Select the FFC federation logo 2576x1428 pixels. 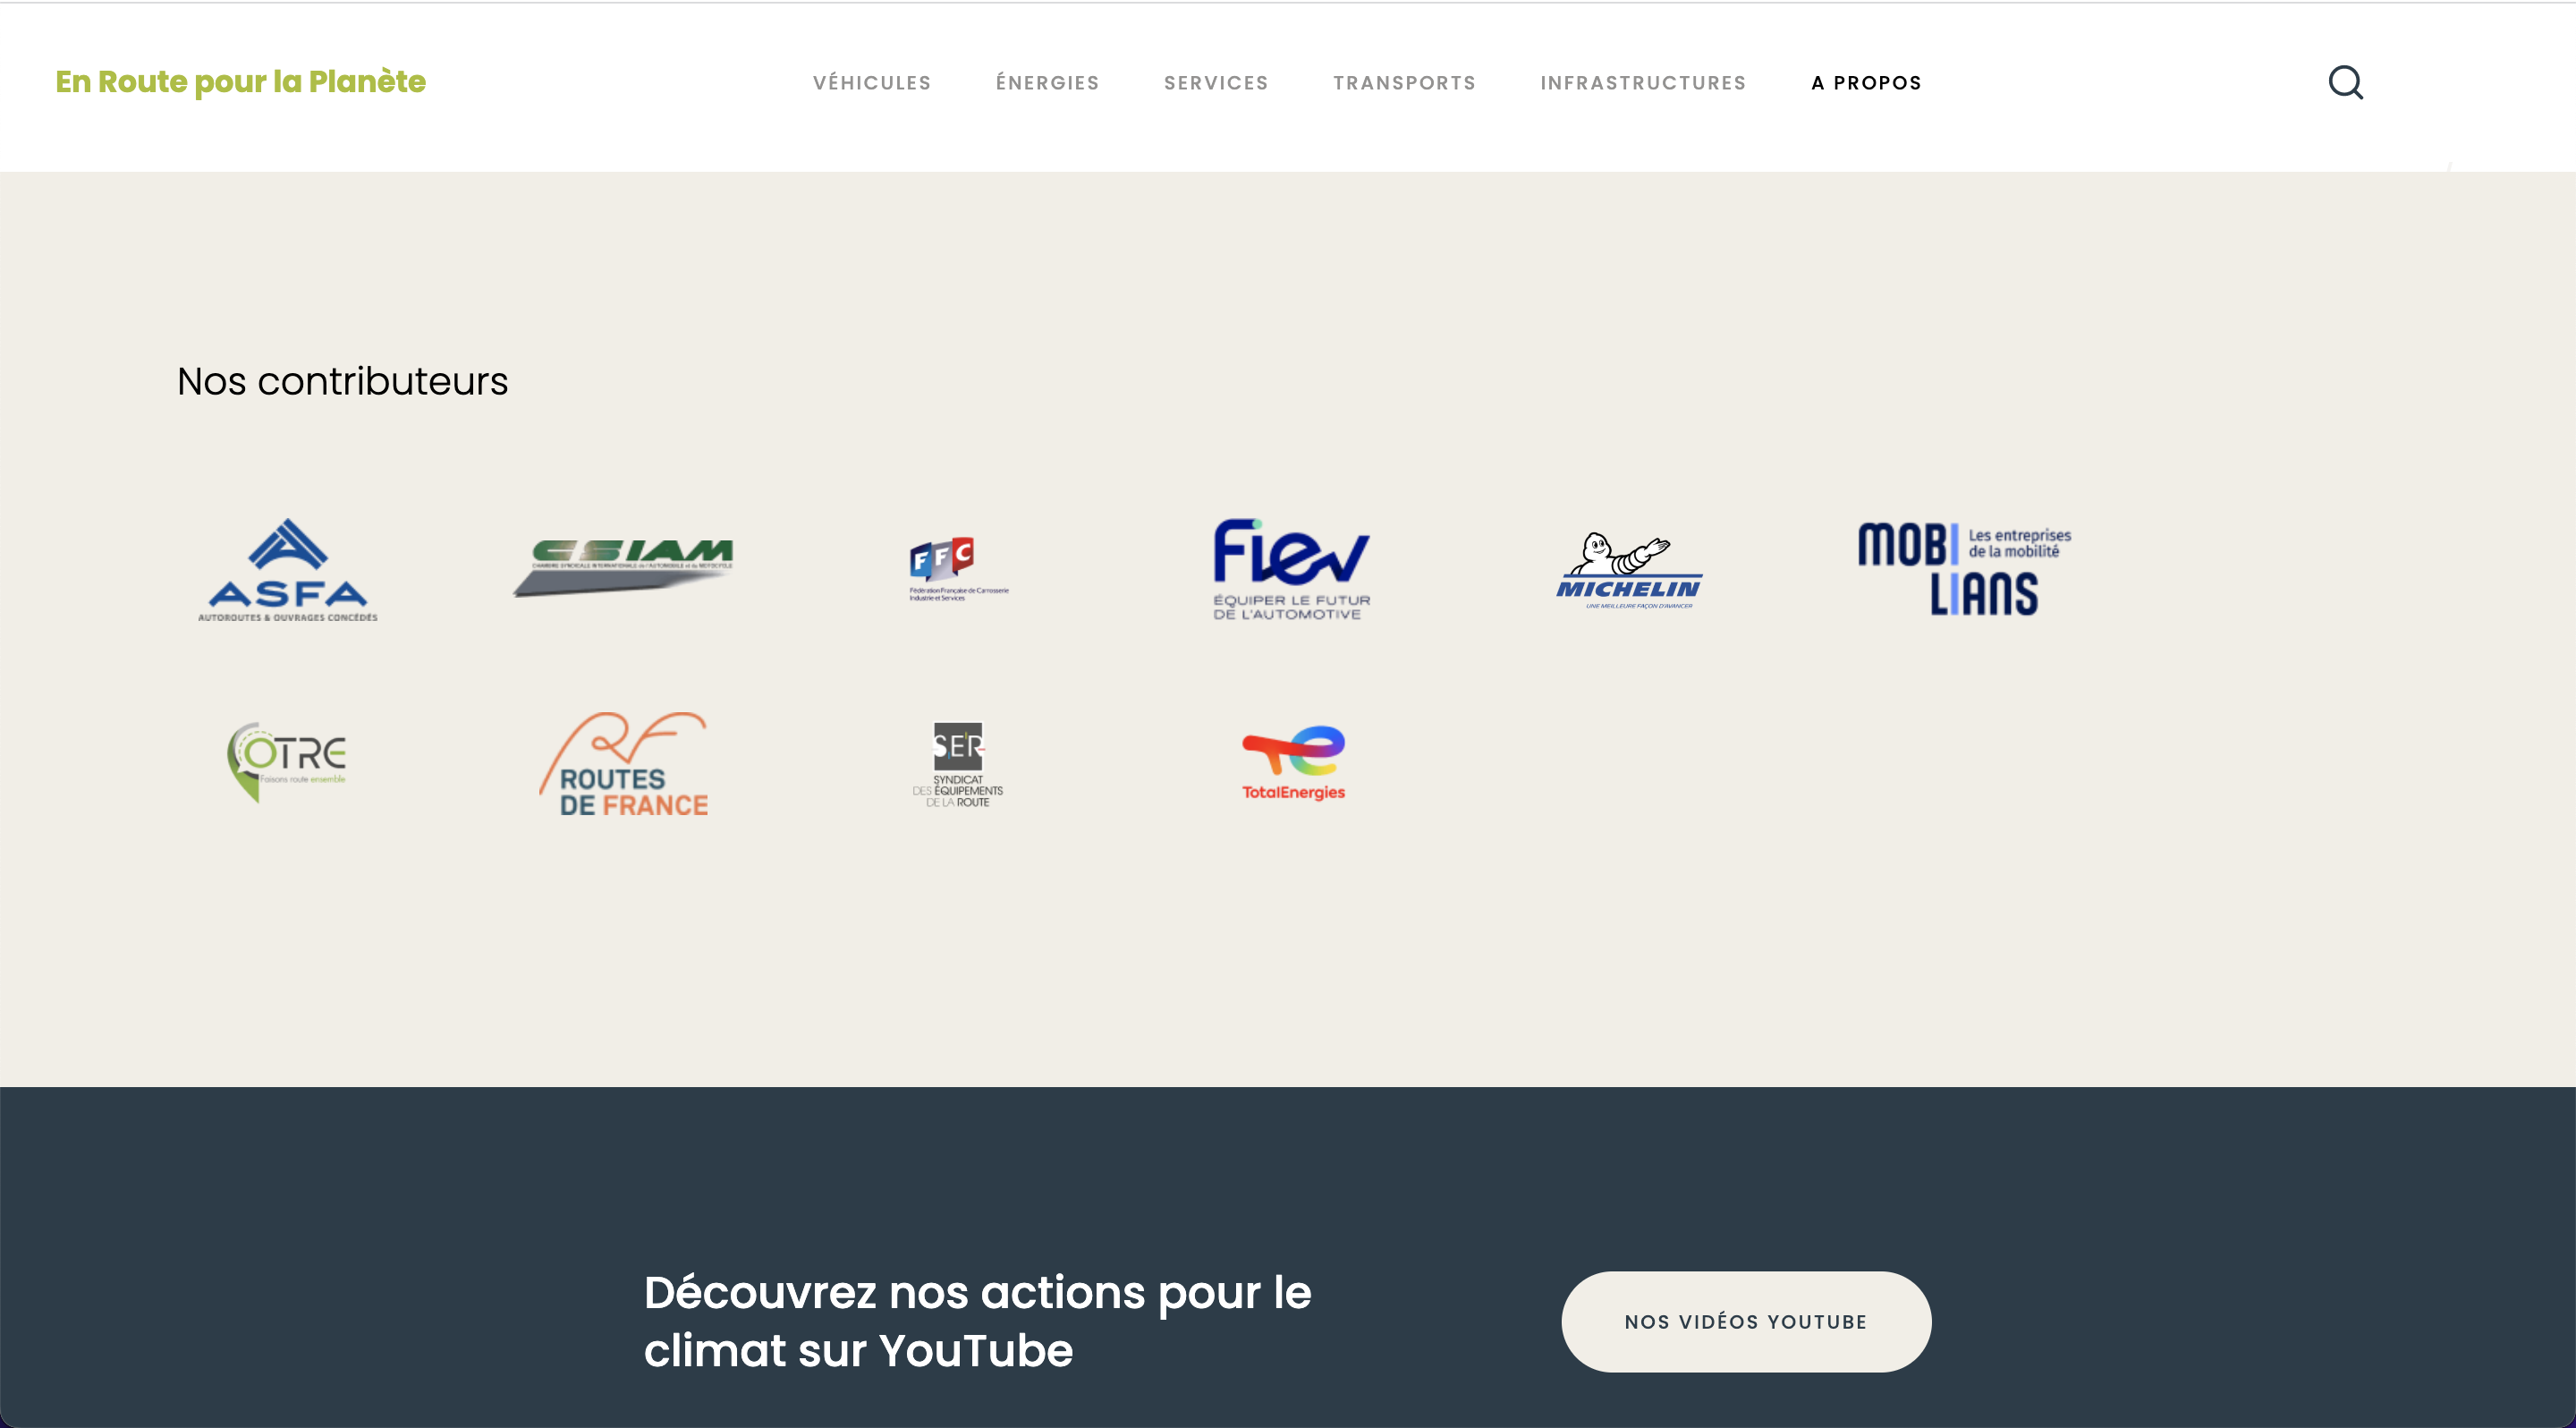pyautogui.click(x=958, y=569)
